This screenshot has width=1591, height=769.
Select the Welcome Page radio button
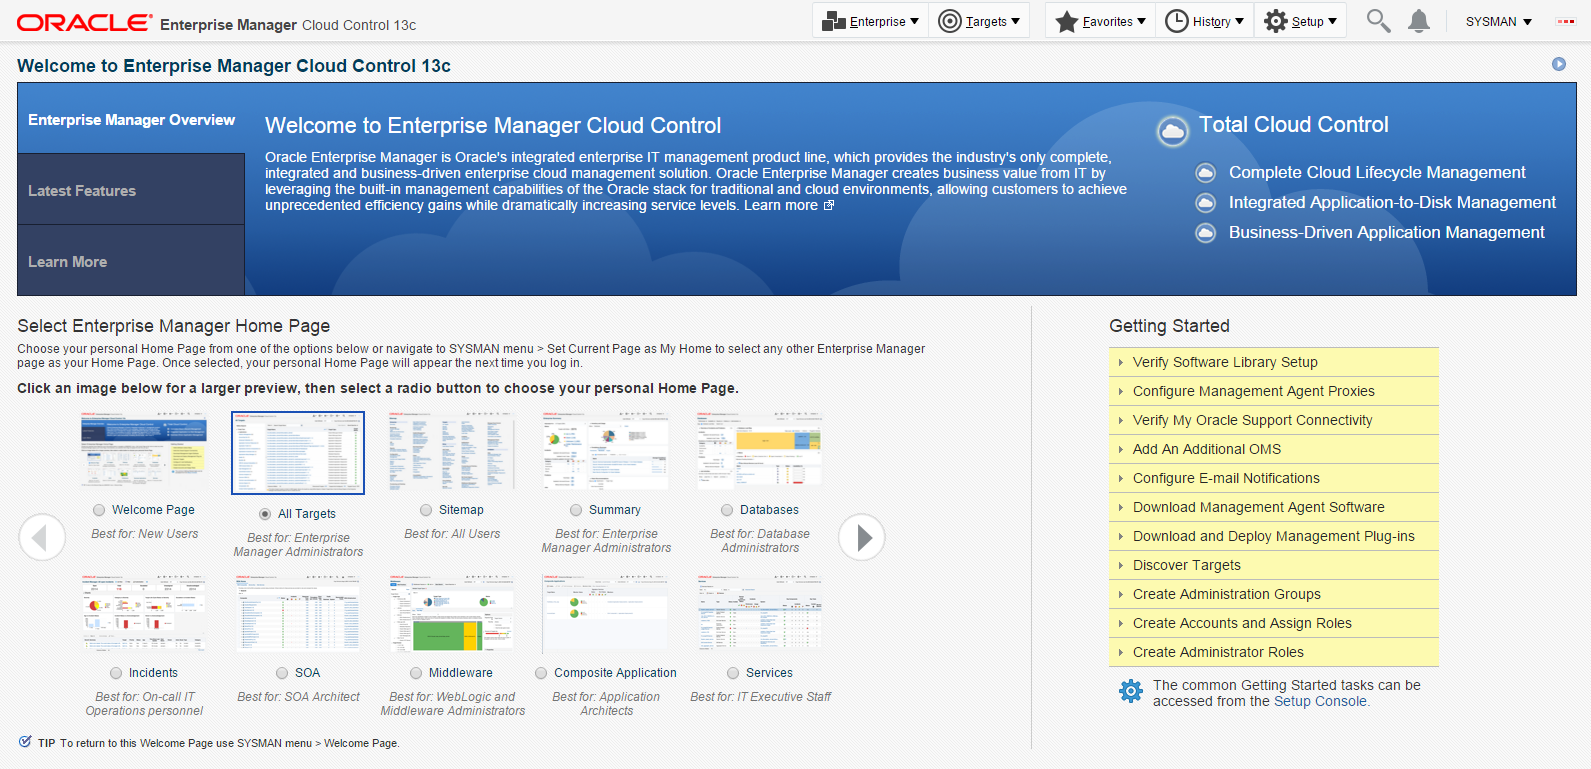99,510
